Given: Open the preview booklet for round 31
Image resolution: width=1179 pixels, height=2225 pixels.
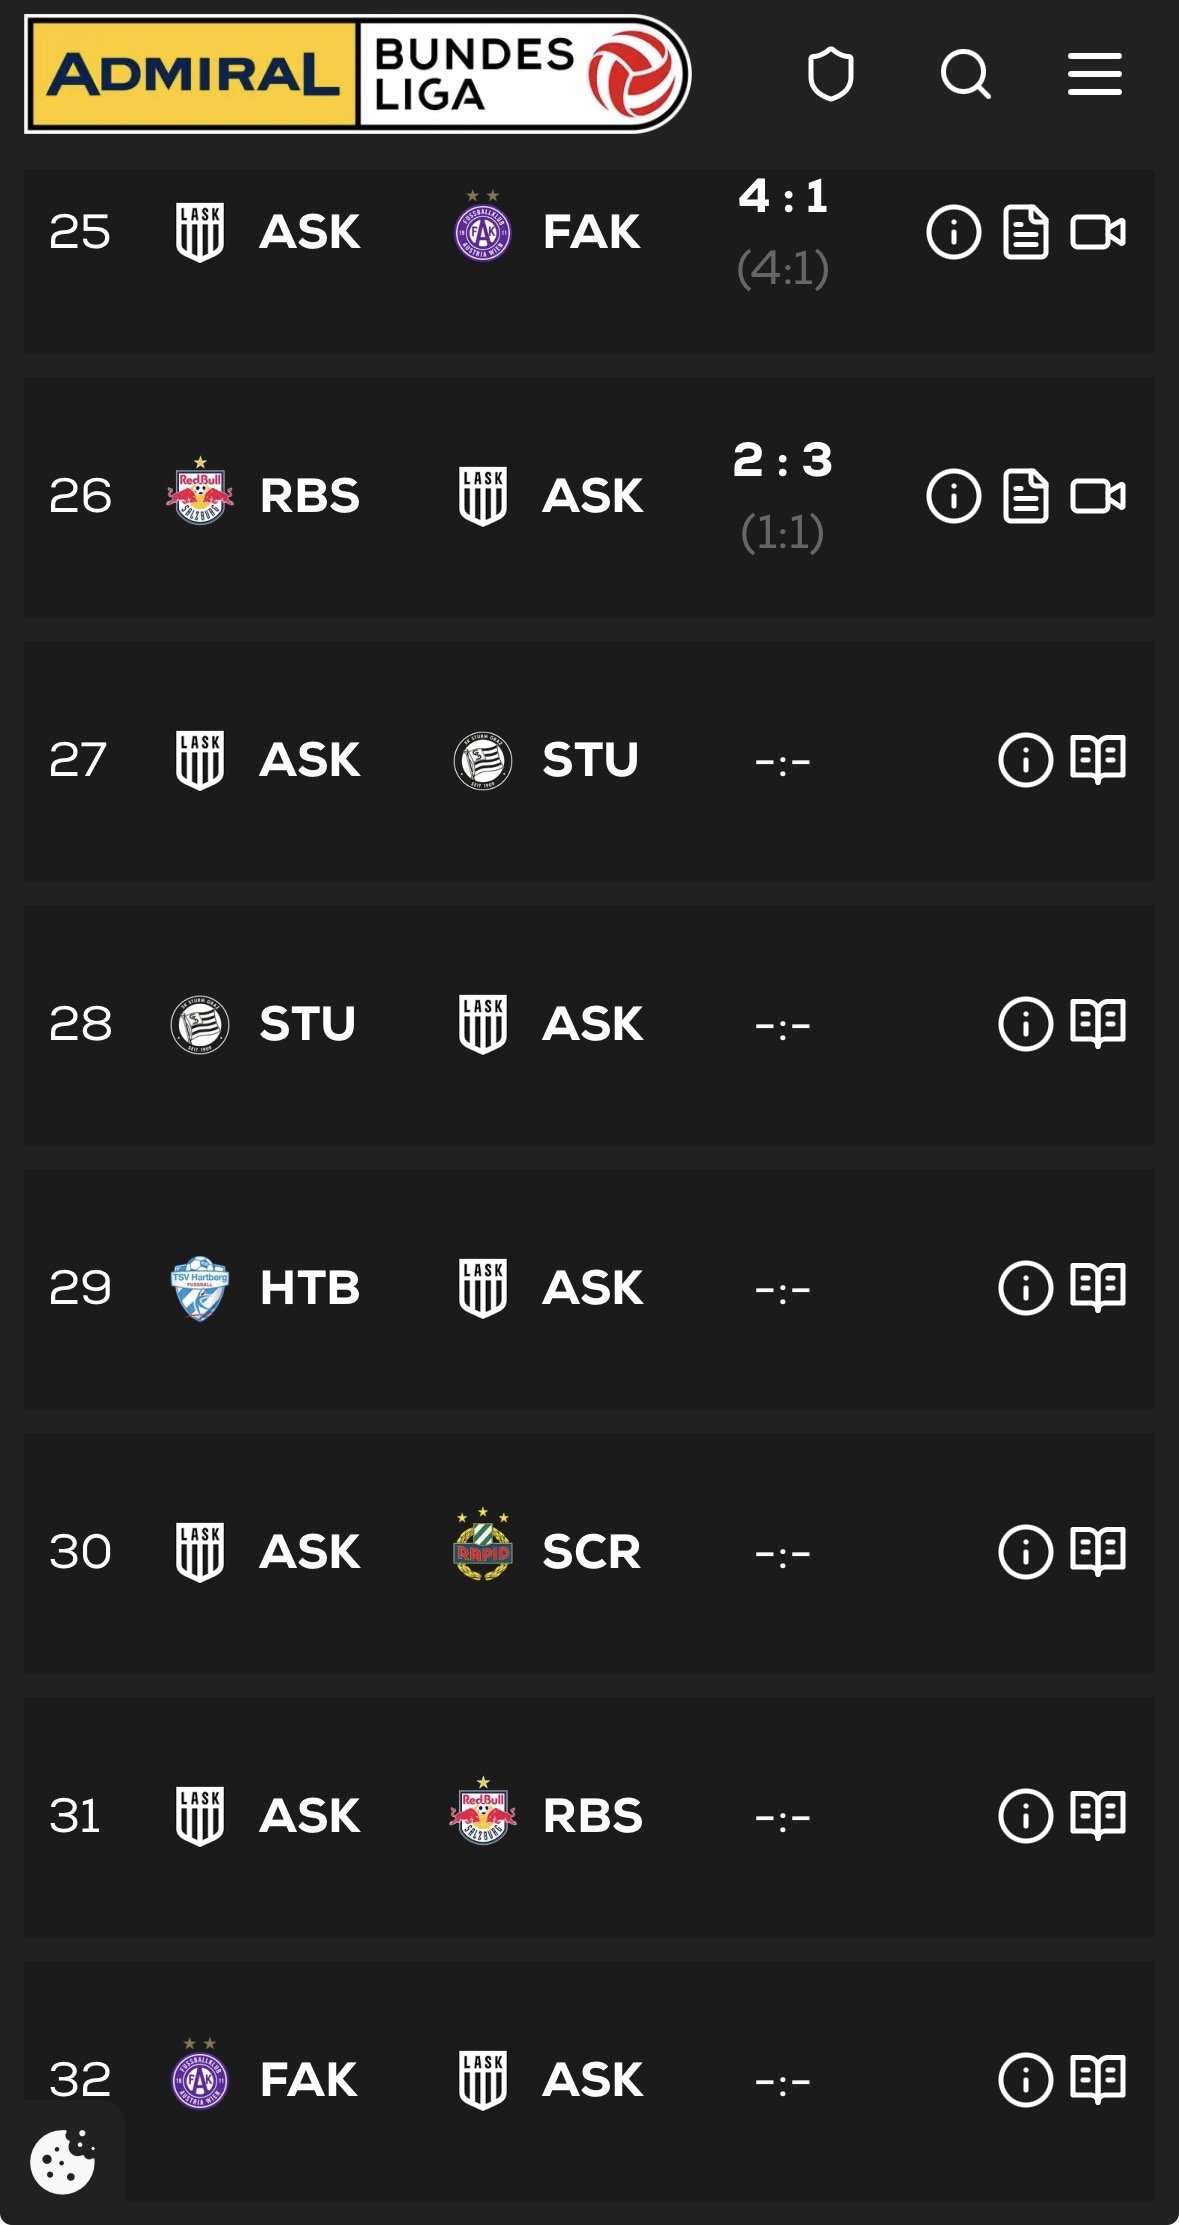Looking at the screenshot, I should point(1098,1816).
